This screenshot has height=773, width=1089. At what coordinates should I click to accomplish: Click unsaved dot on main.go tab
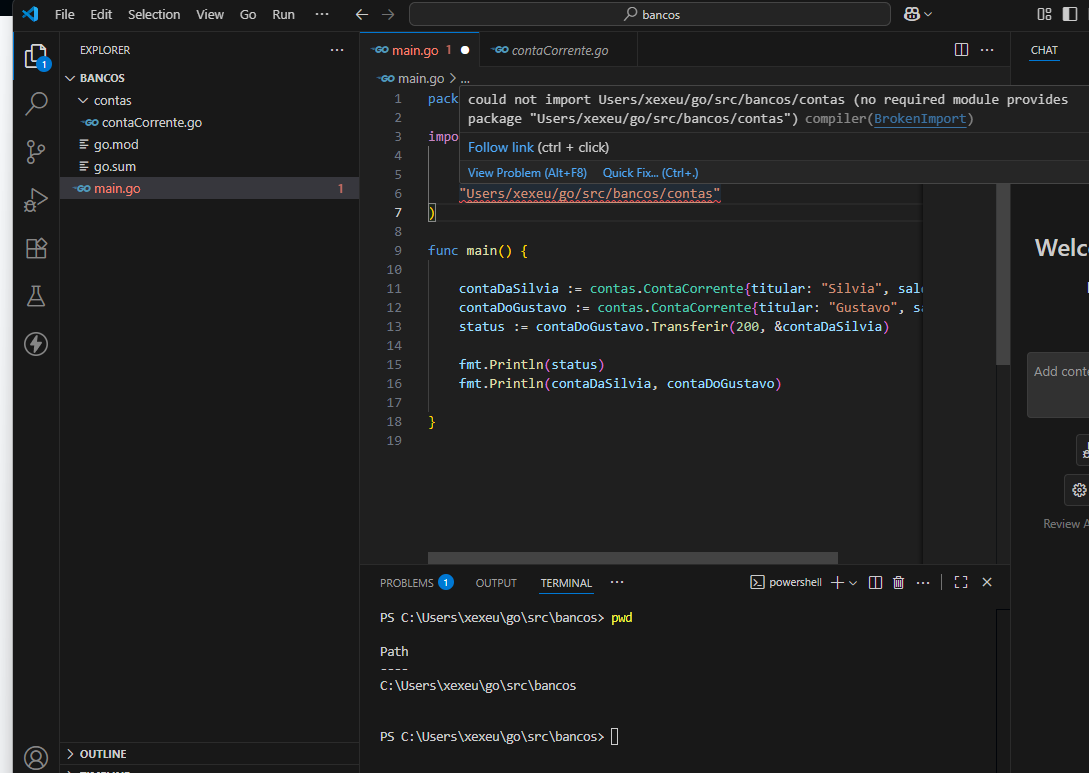point(465,50)
